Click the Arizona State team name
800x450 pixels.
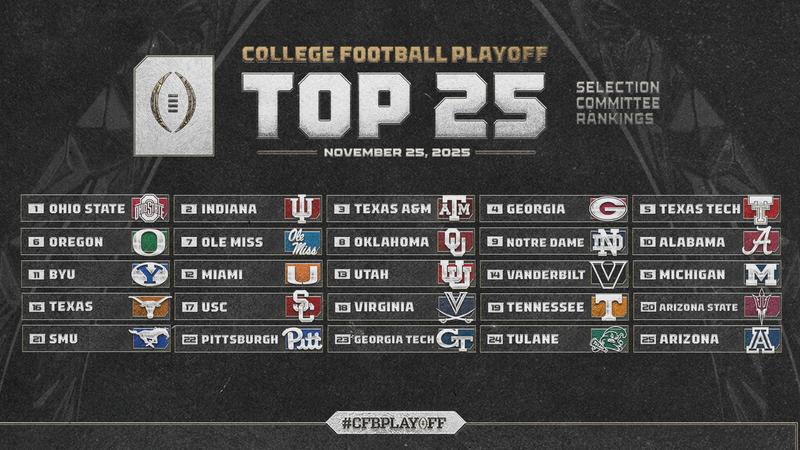click(697, 307)
